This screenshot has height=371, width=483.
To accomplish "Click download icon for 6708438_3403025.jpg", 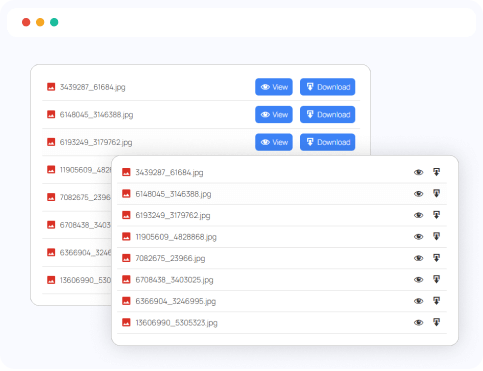I will pyautogui.click(x=436, y=279).
